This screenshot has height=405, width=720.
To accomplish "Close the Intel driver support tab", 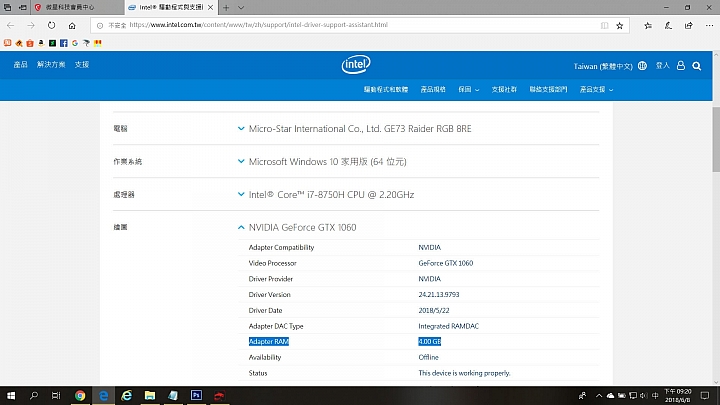I will coord(210,7).
